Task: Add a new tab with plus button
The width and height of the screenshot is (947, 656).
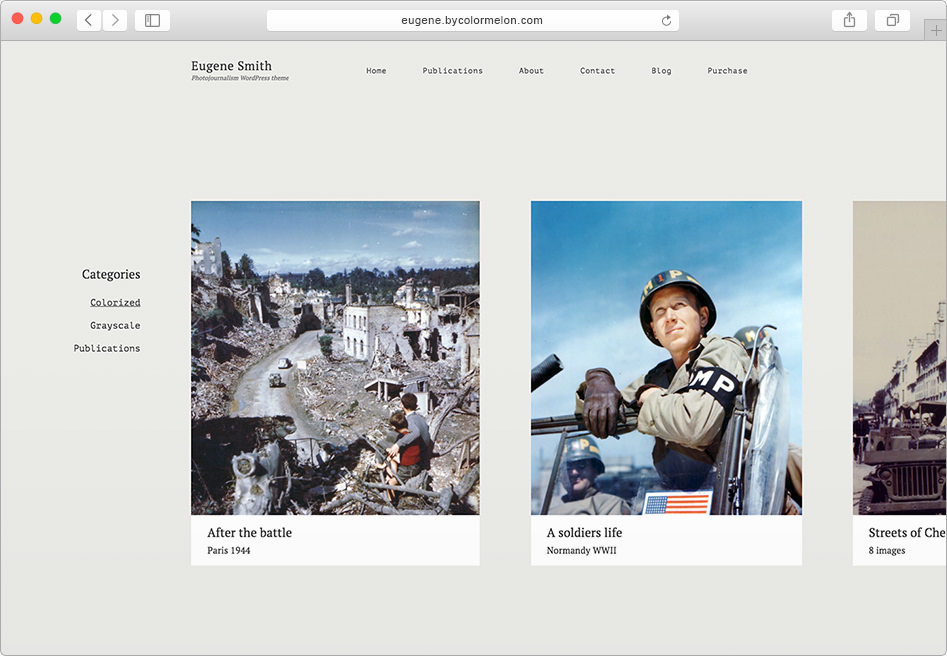Action: [936, 30]
